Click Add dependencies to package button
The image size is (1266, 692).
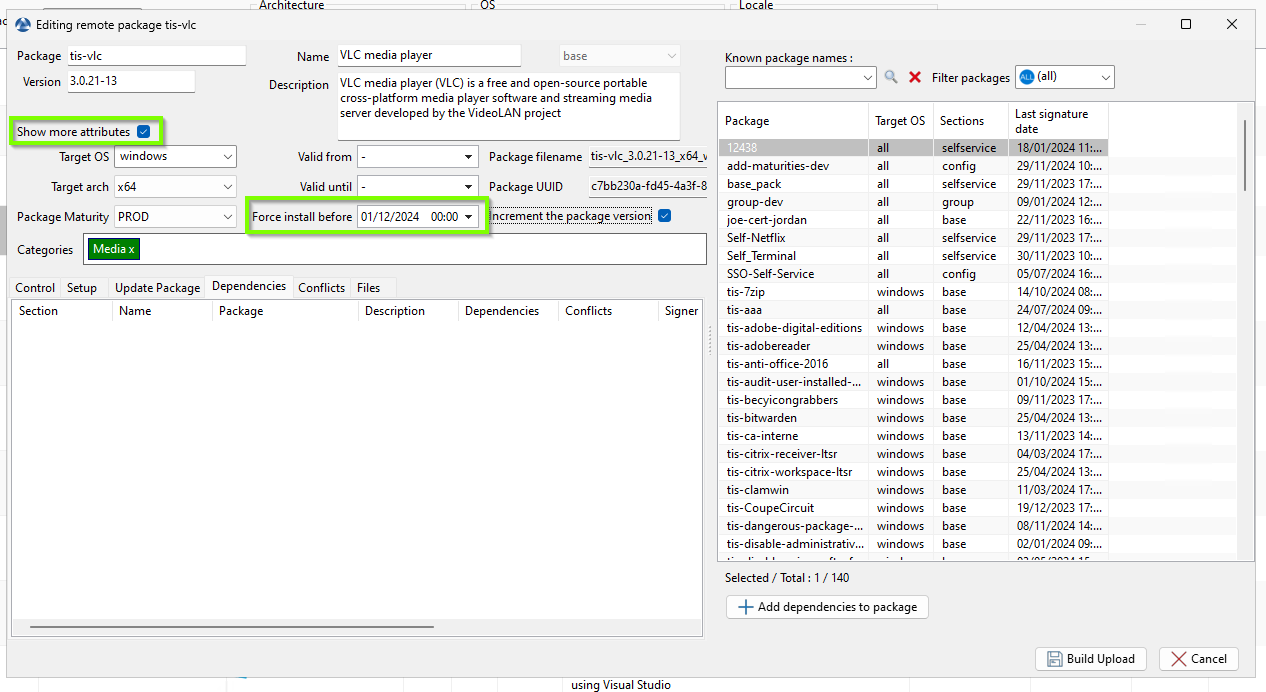click(828, 607)
